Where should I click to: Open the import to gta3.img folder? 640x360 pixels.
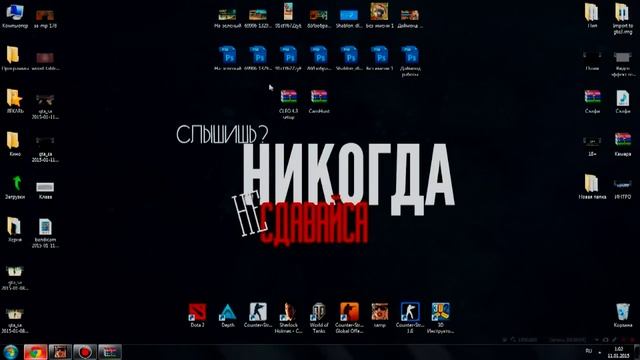pyautogui.click(x=623, y=19)
